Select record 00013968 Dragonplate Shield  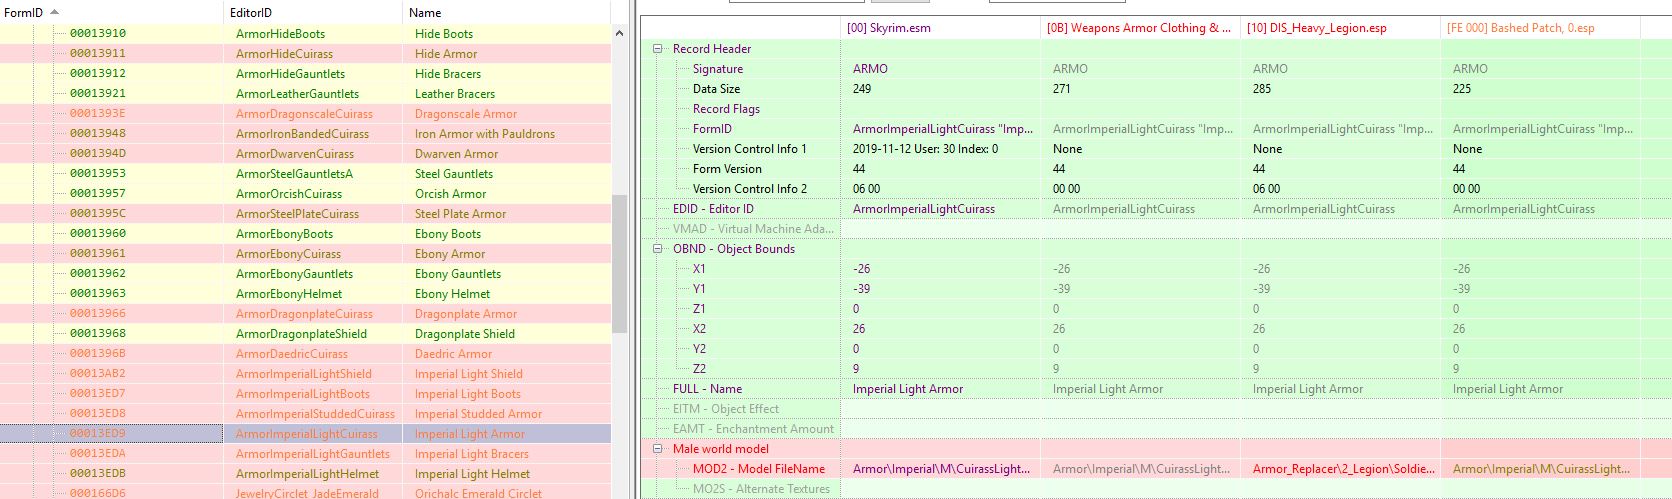pos(305,333)
